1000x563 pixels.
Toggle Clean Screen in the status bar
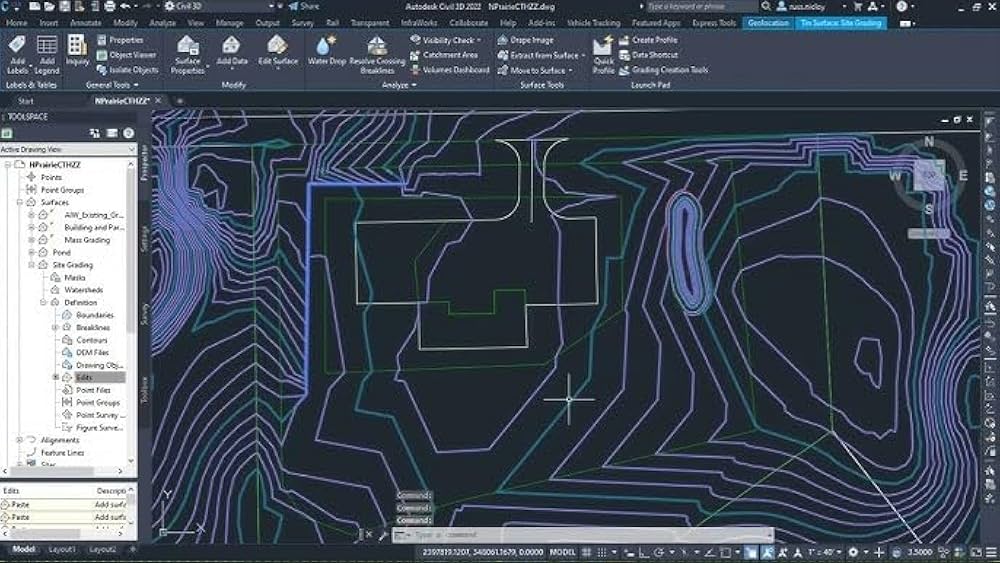(x=976, y=552)
